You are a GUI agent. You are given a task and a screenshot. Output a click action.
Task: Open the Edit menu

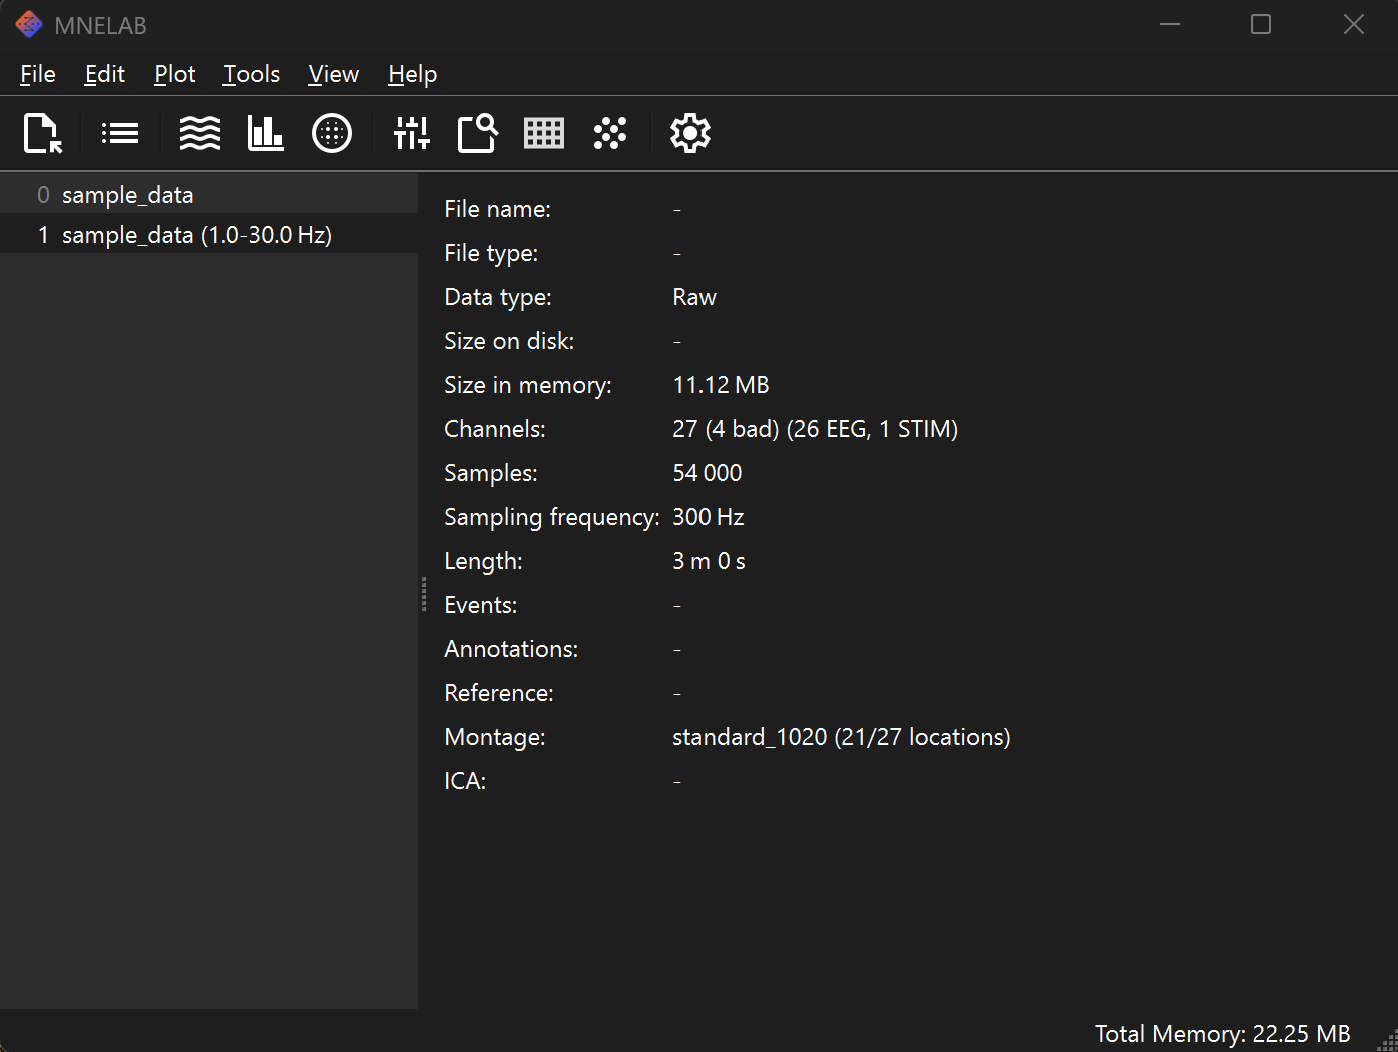pyautogui.click(x=104, y=74)
